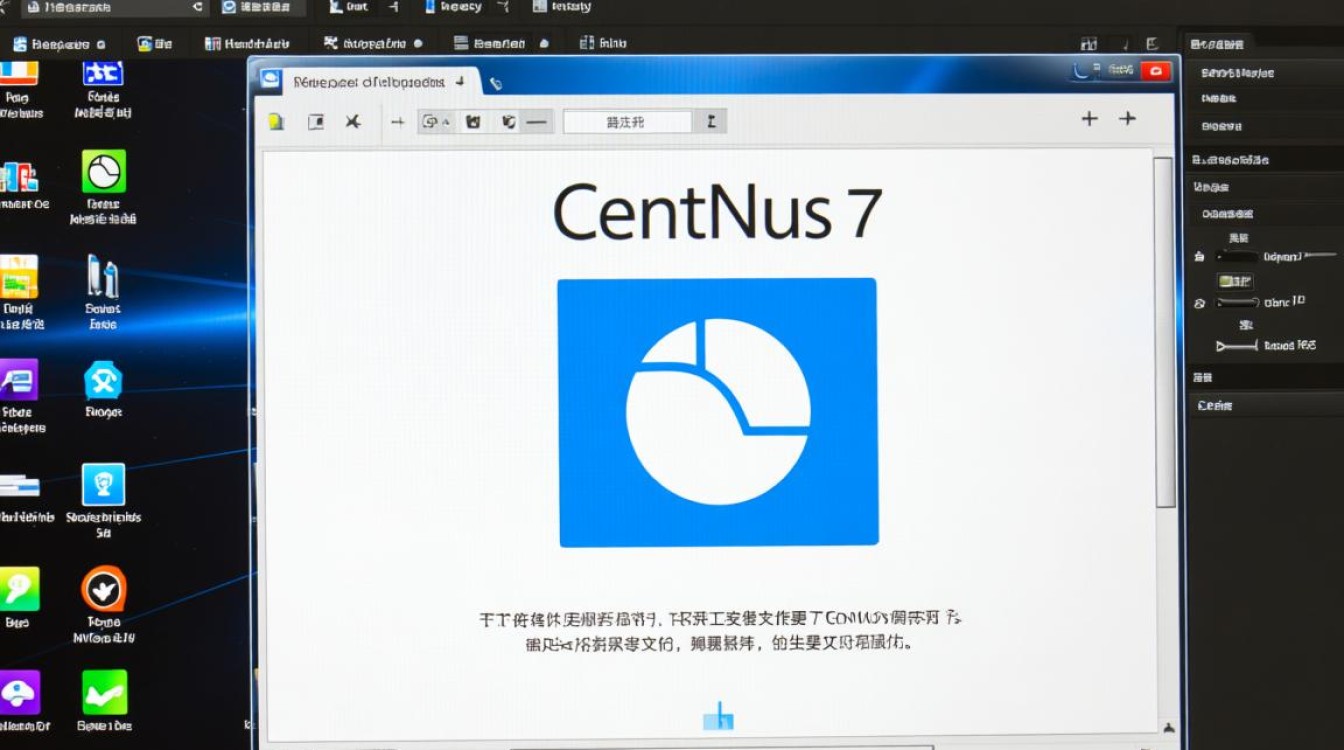Click the forward arrow button in the toolbar
The height and width of the screenshot is (750, 1344).
tap(397, 121)
